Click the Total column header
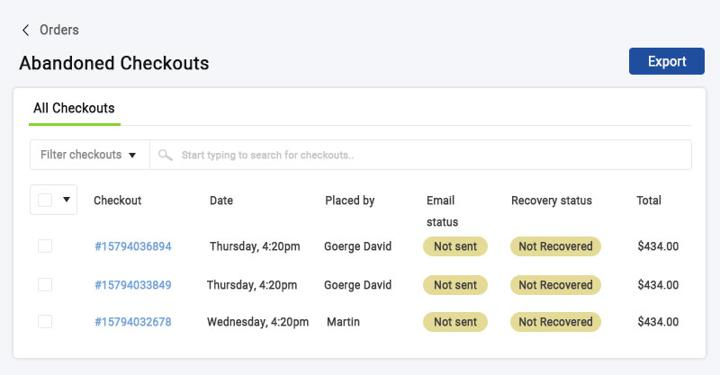This screenshot has height=375, width=720. 649,201
